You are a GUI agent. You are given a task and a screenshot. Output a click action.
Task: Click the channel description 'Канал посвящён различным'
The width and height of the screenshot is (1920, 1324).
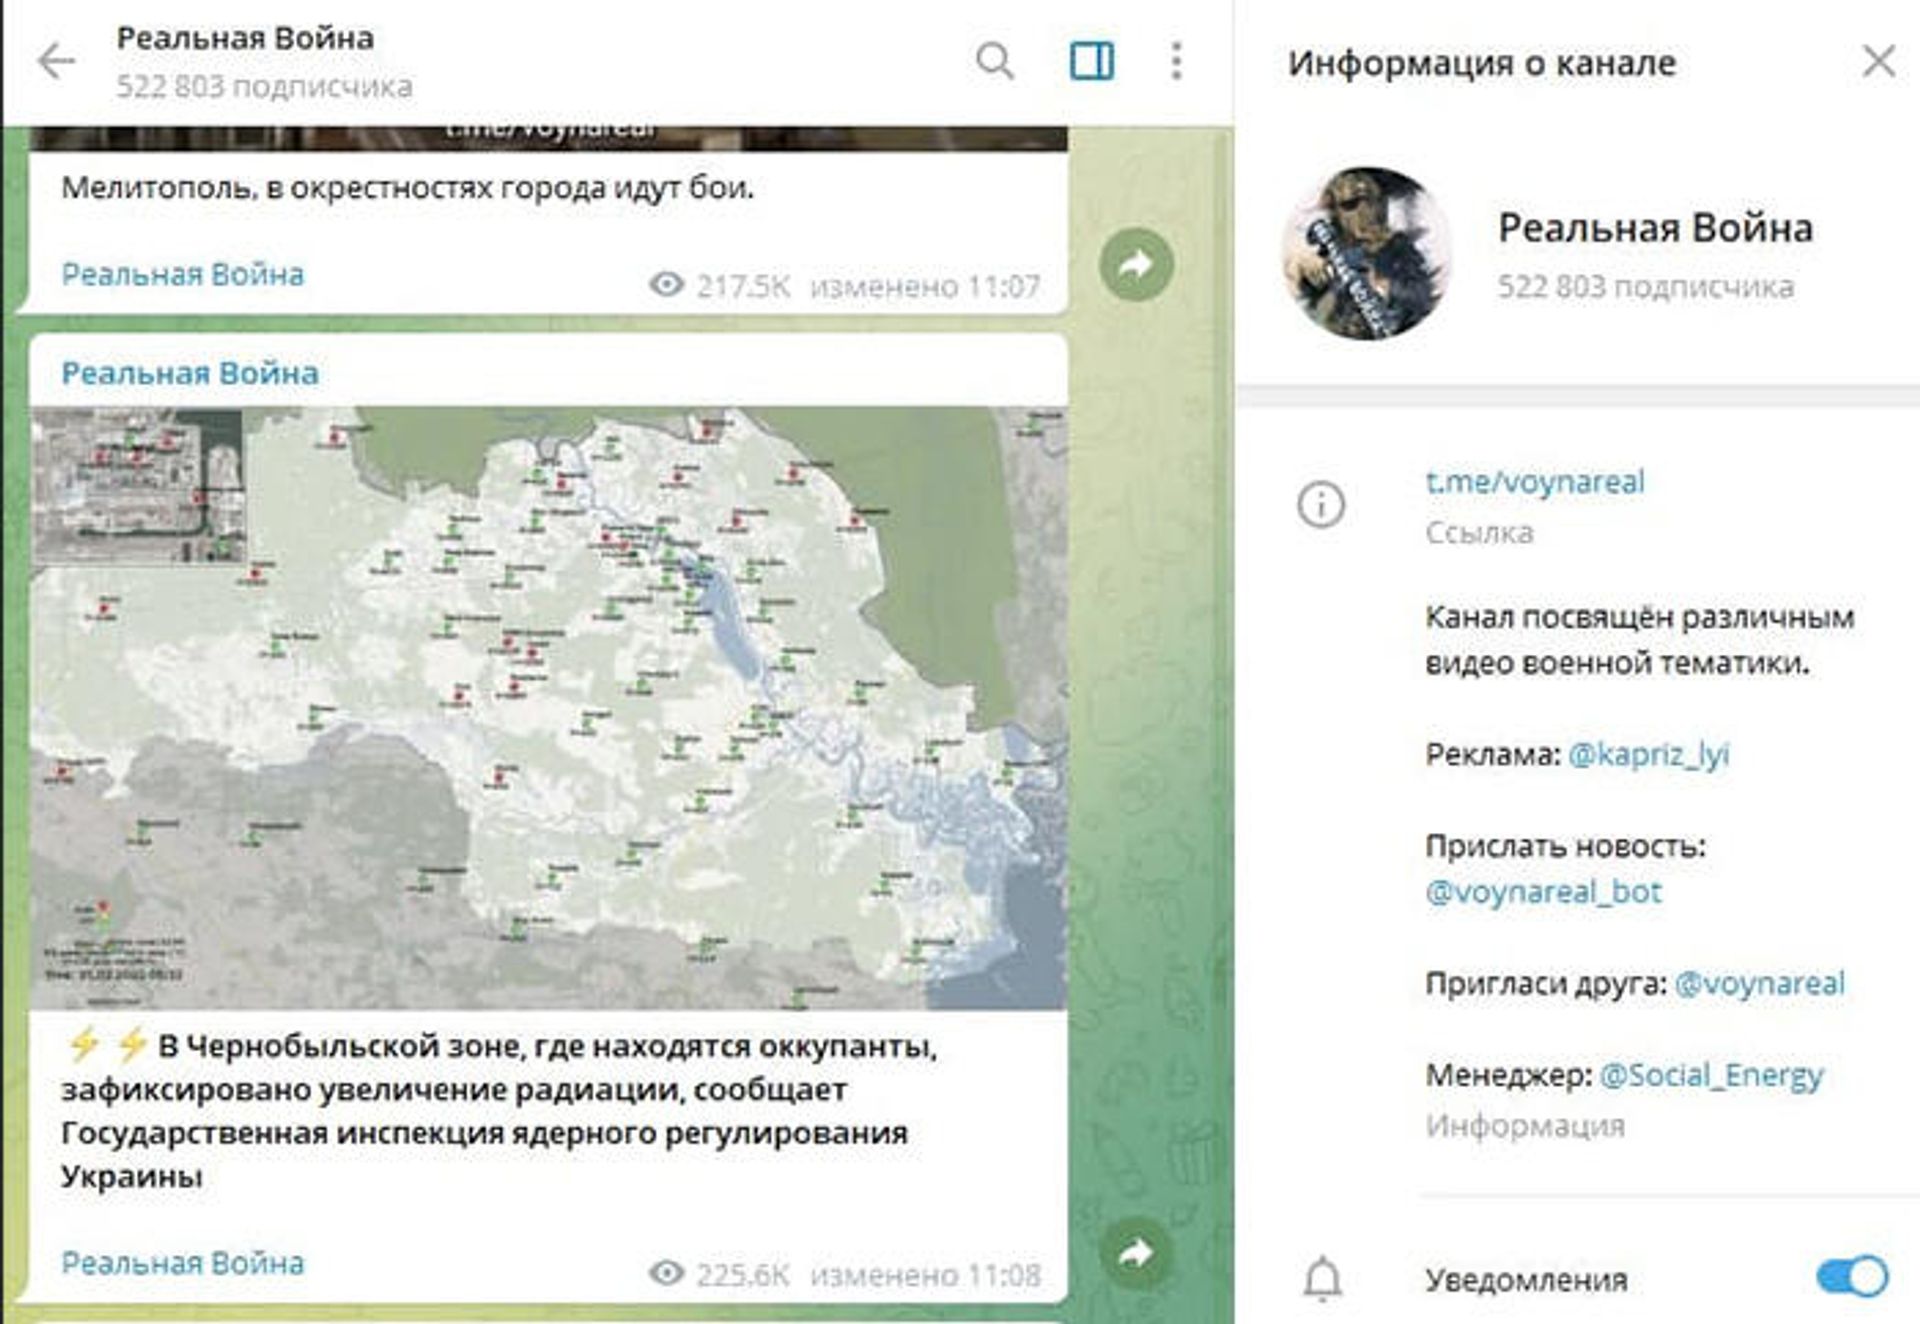(1639, 640)
